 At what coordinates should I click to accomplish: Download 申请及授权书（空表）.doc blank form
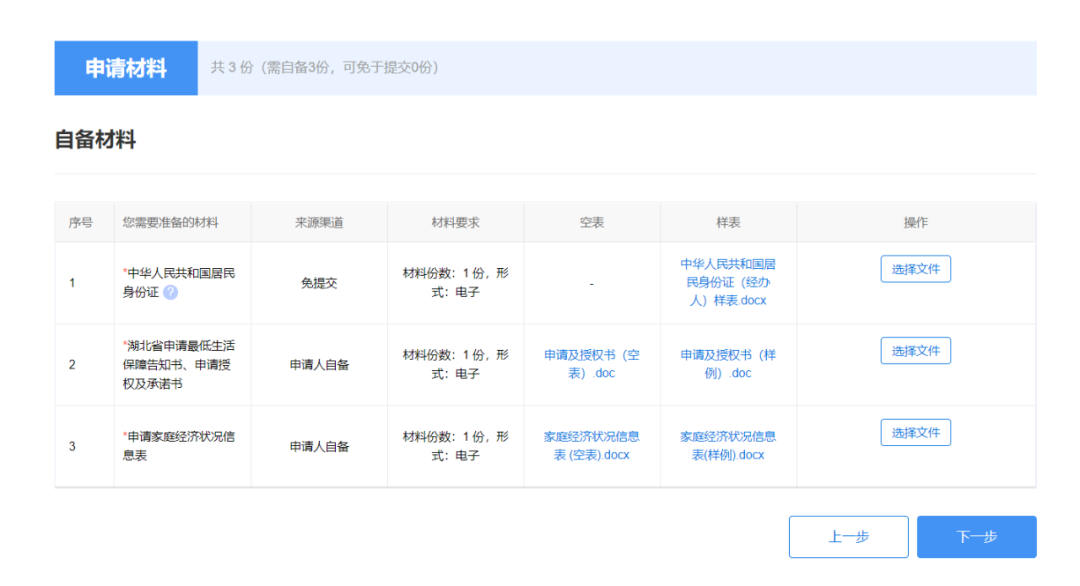point(592,364)
